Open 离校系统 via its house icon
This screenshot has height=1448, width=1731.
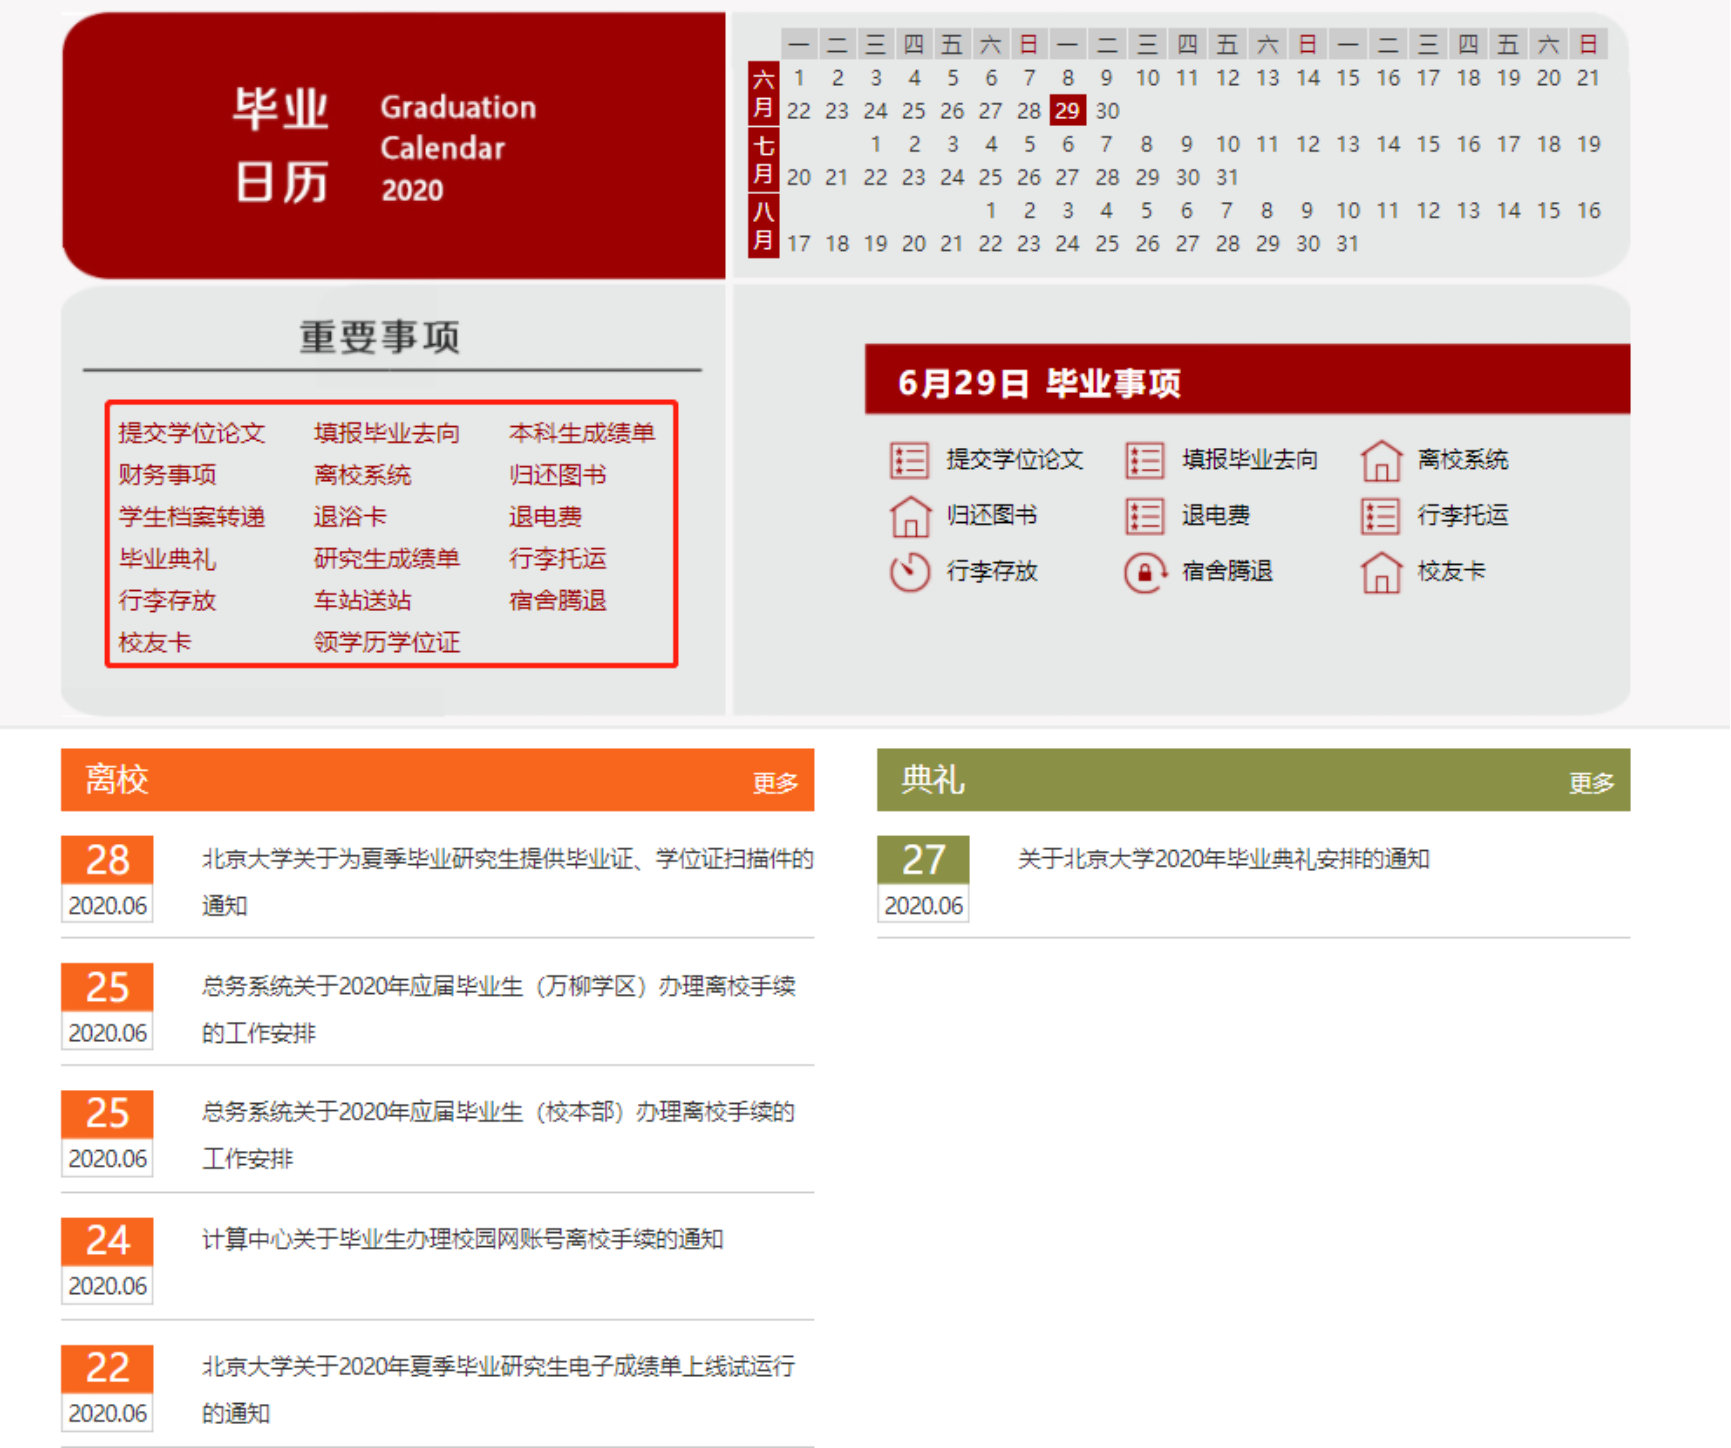pos(1381,459)
